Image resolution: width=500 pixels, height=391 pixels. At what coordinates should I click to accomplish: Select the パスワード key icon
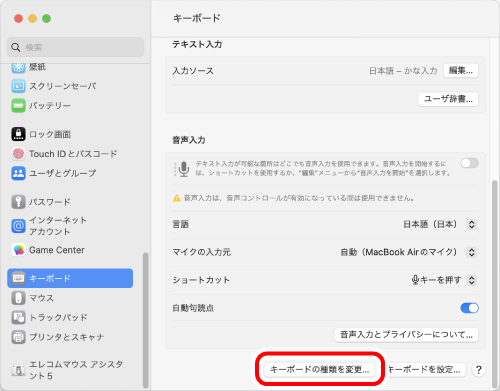pos(18,202)
